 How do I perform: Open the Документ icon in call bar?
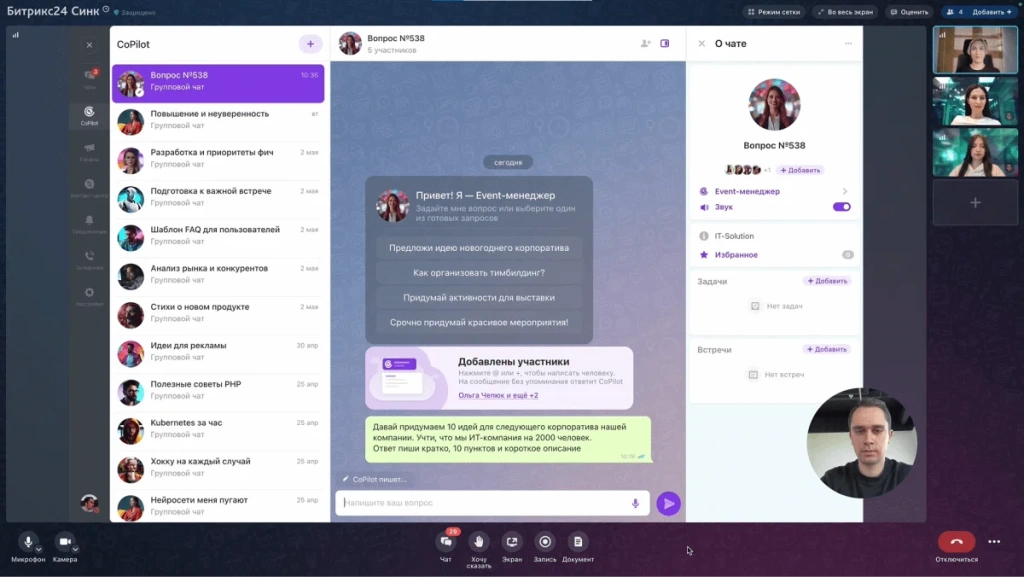point(578,541)
